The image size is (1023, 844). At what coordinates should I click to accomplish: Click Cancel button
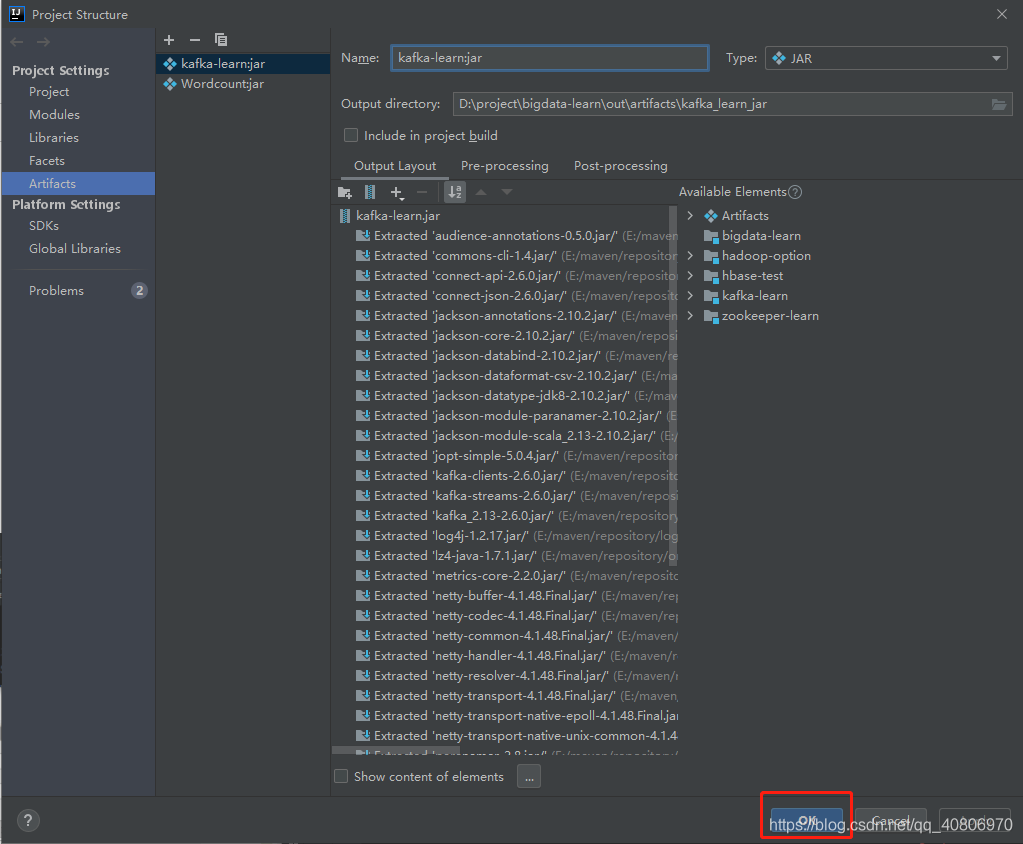pos(891,821)
